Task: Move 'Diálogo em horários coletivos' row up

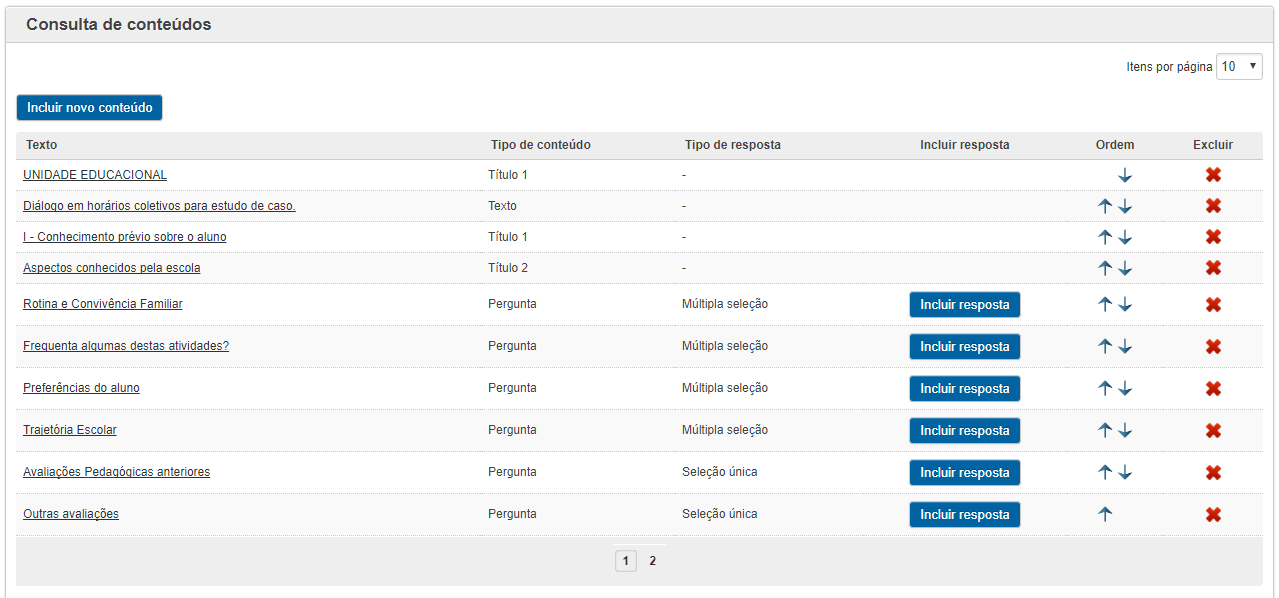Action: [1105, 206]
